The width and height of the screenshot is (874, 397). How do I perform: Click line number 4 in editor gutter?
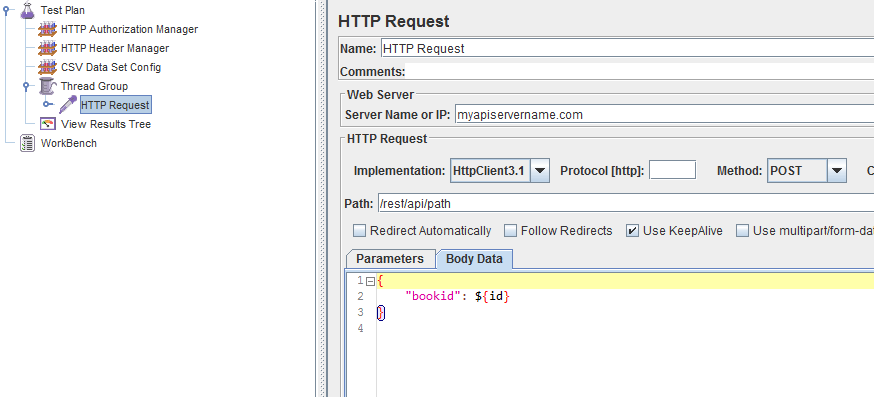(360, 328)
